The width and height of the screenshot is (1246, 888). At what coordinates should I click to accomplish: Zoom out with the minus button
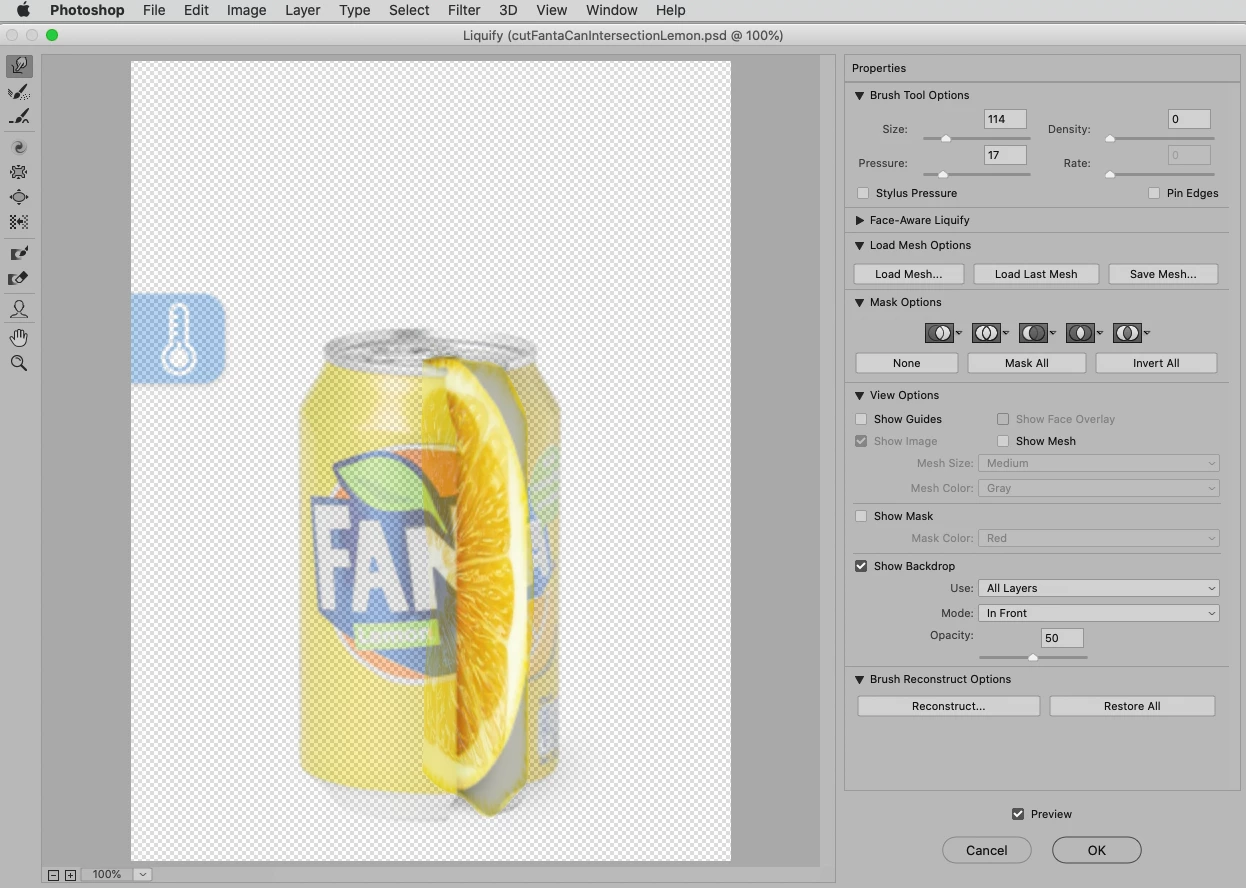54,875
